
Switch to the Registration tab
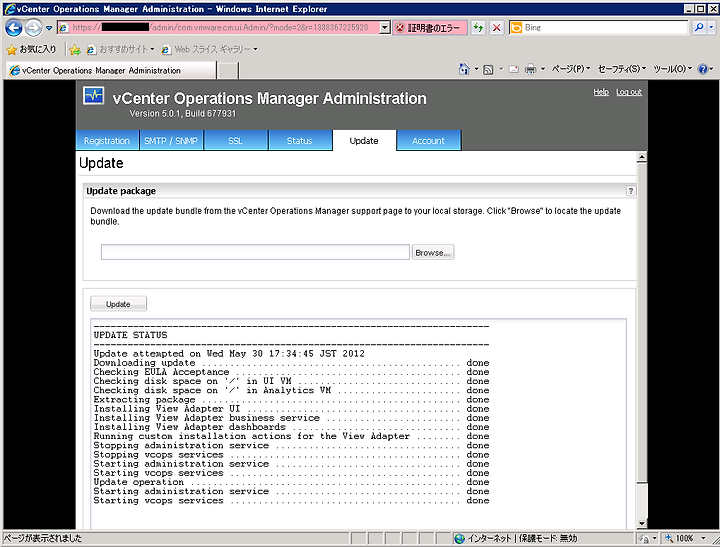(x=107, y=141)
